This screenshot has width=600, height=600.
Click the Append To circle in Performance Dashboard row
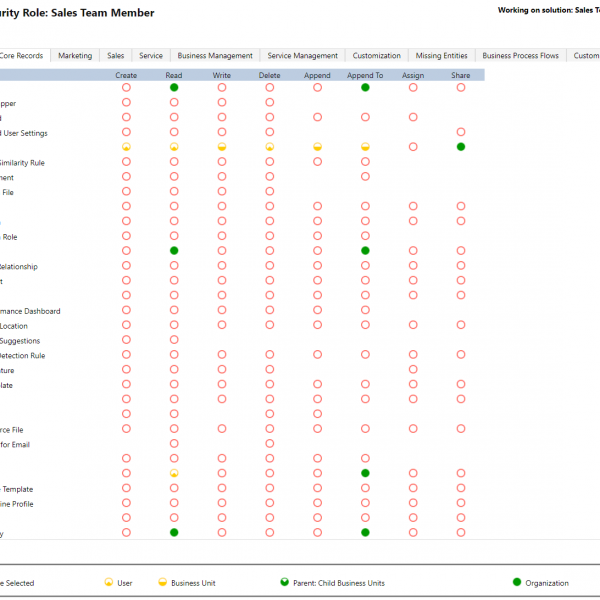point(365,310)
